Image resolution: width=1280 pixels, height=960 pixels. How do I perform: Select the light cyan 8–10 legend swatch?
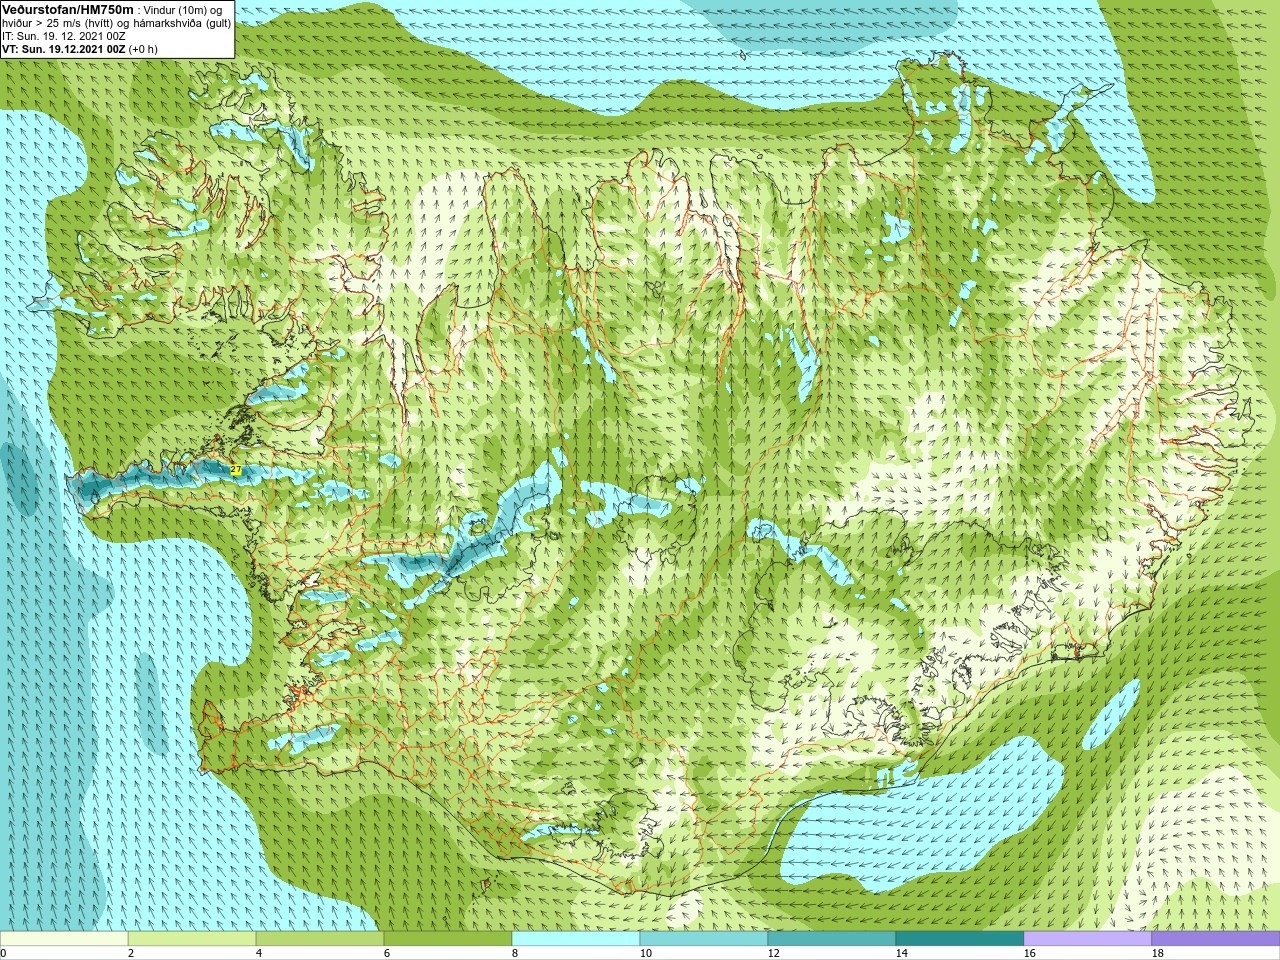pos(576,939)
